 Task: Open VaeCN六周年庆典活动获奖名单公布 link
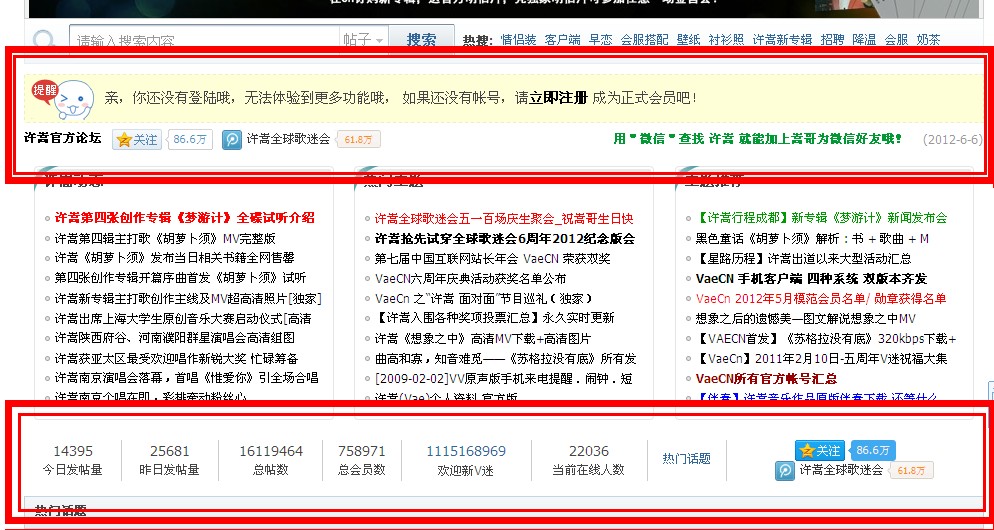click(470, 278)
